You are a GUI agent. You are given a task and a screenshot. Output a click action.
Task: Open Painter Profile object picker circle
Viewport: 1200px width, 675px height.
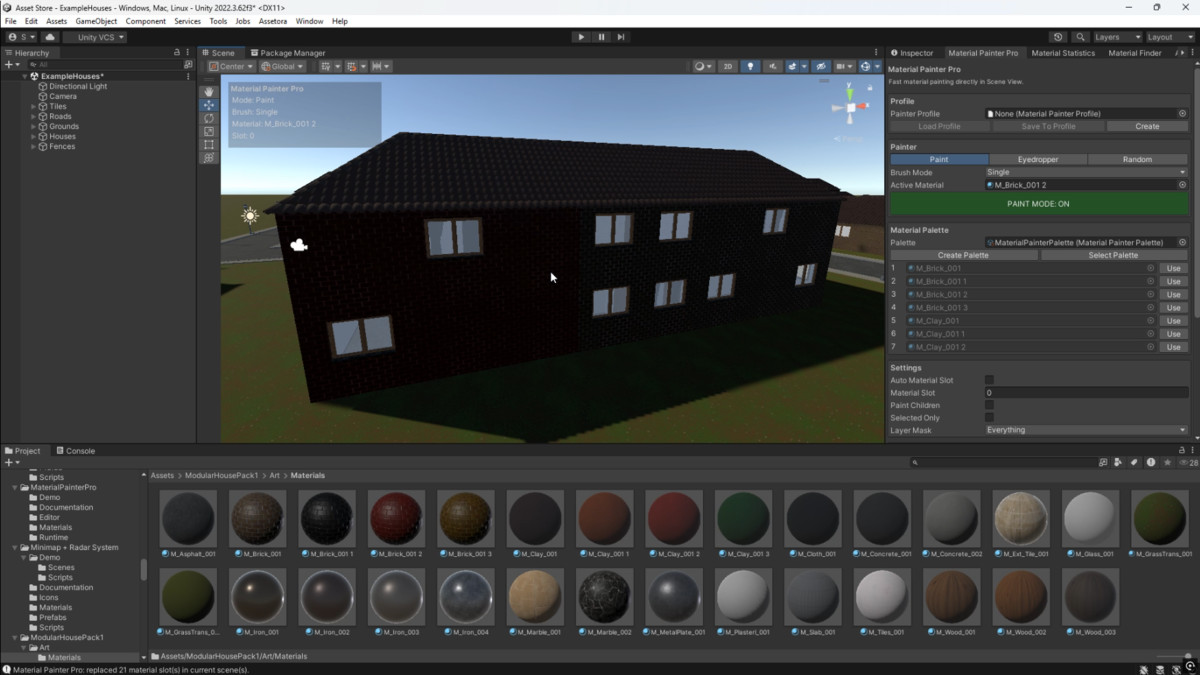pos(1182,114)
